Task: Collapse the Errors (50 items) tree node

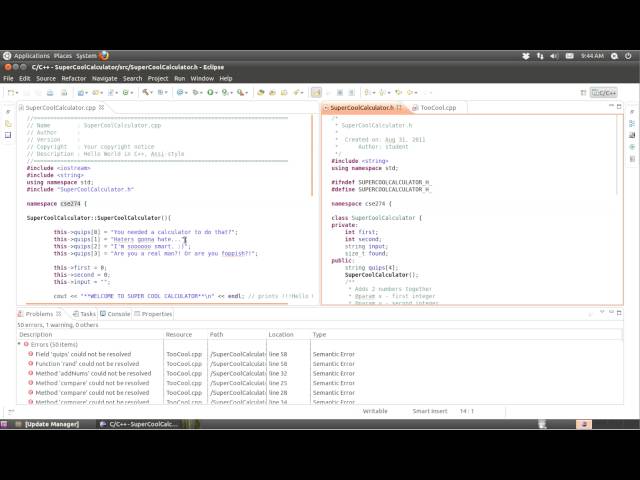Action: click(19, 344)
